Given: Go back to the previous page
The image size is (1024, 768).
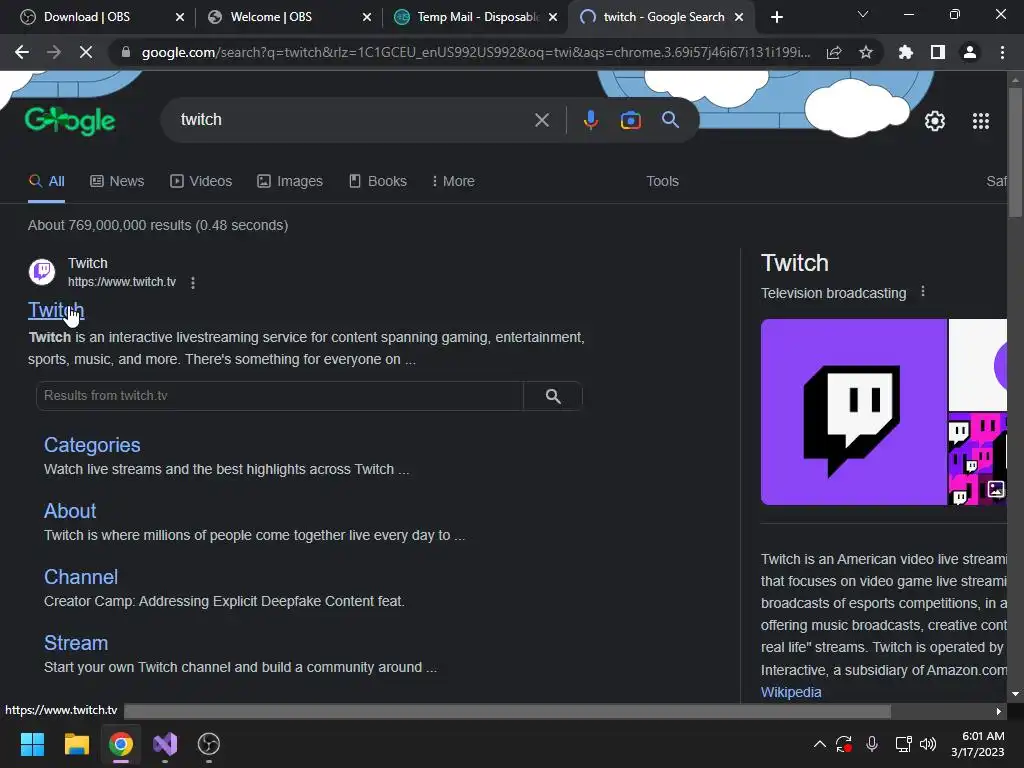Looking at the screenshot, I should click(22, 52).
